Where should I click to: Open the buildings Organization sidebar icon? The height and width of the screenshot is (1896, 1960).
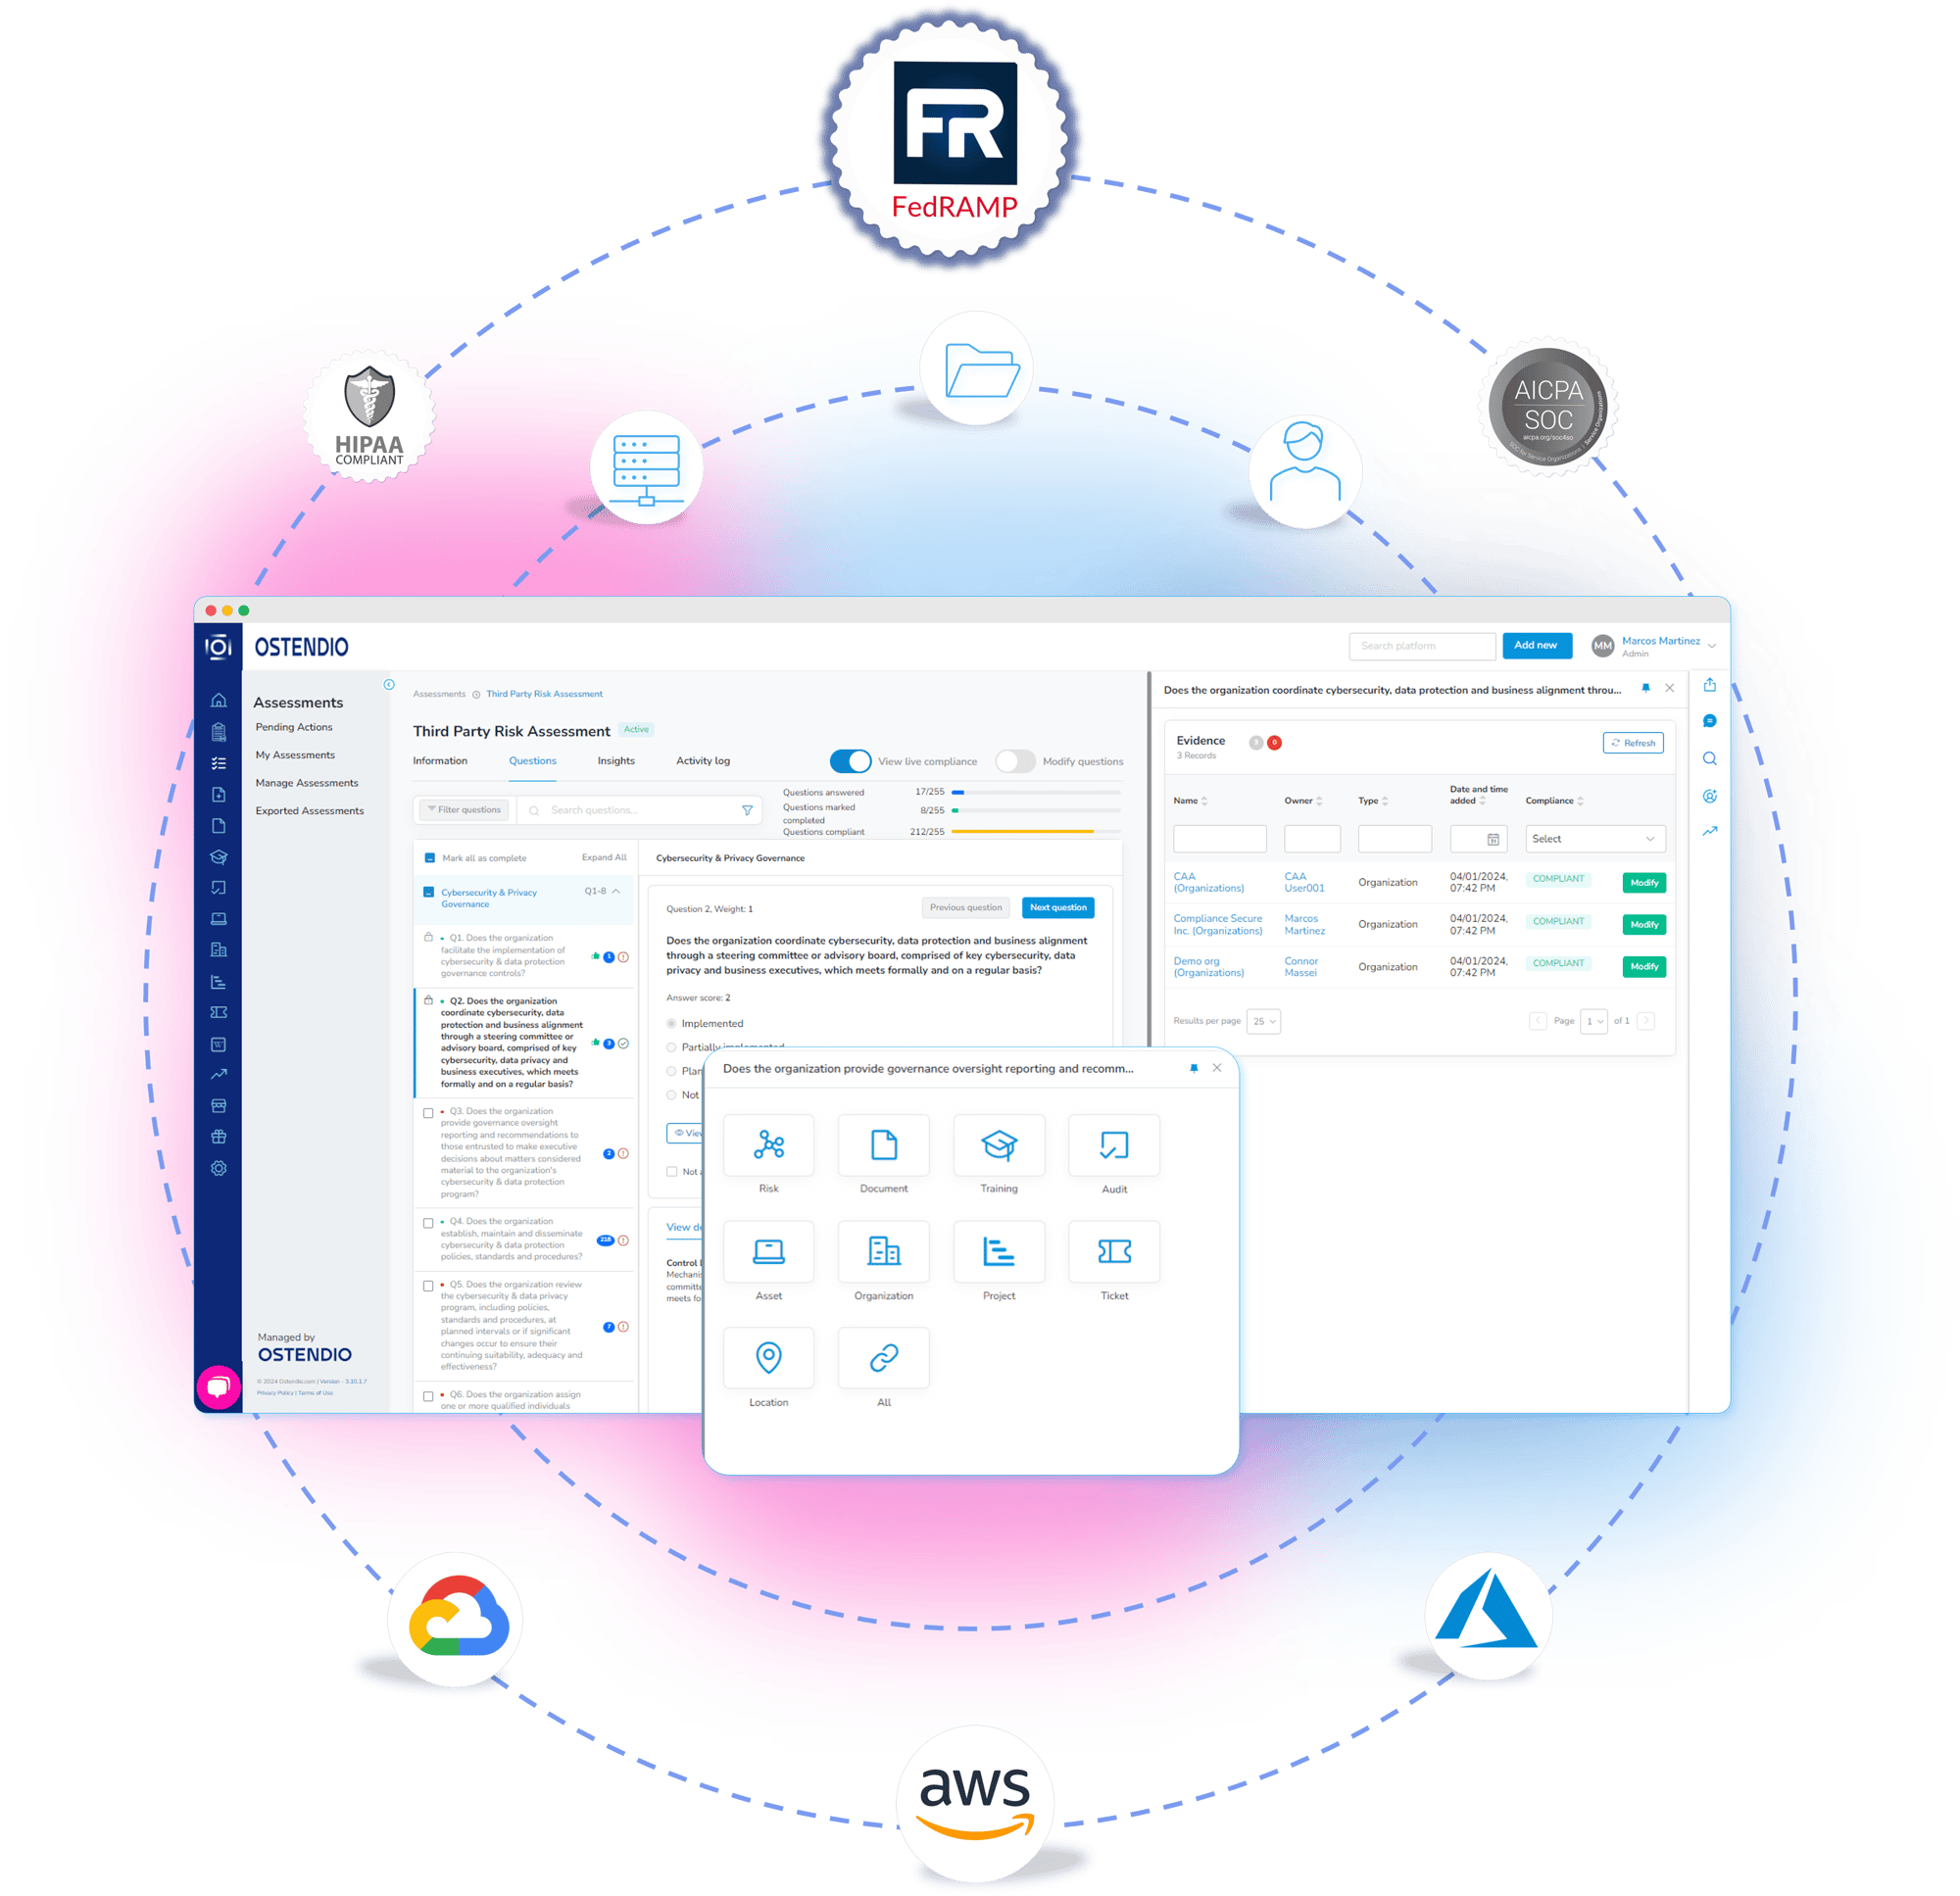tap(218, 950)
